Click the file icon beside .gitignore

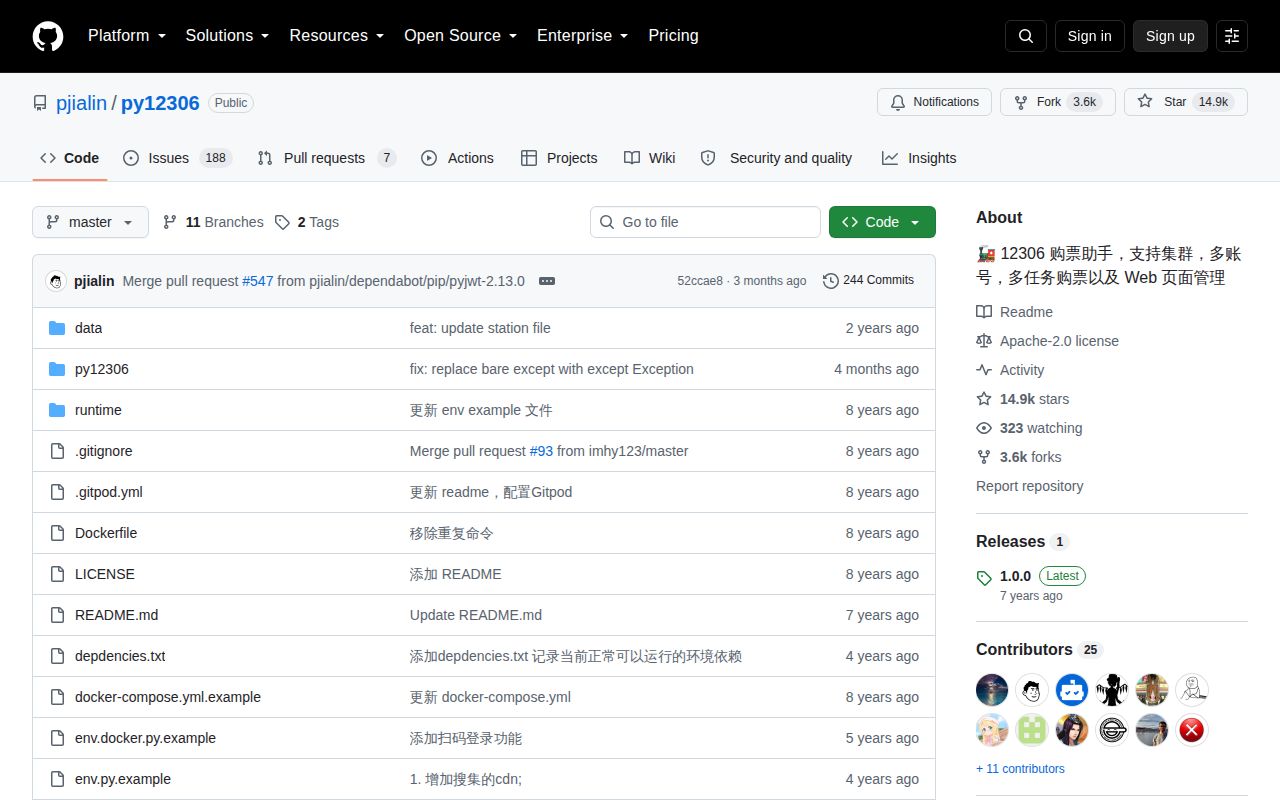click(57, 451)
